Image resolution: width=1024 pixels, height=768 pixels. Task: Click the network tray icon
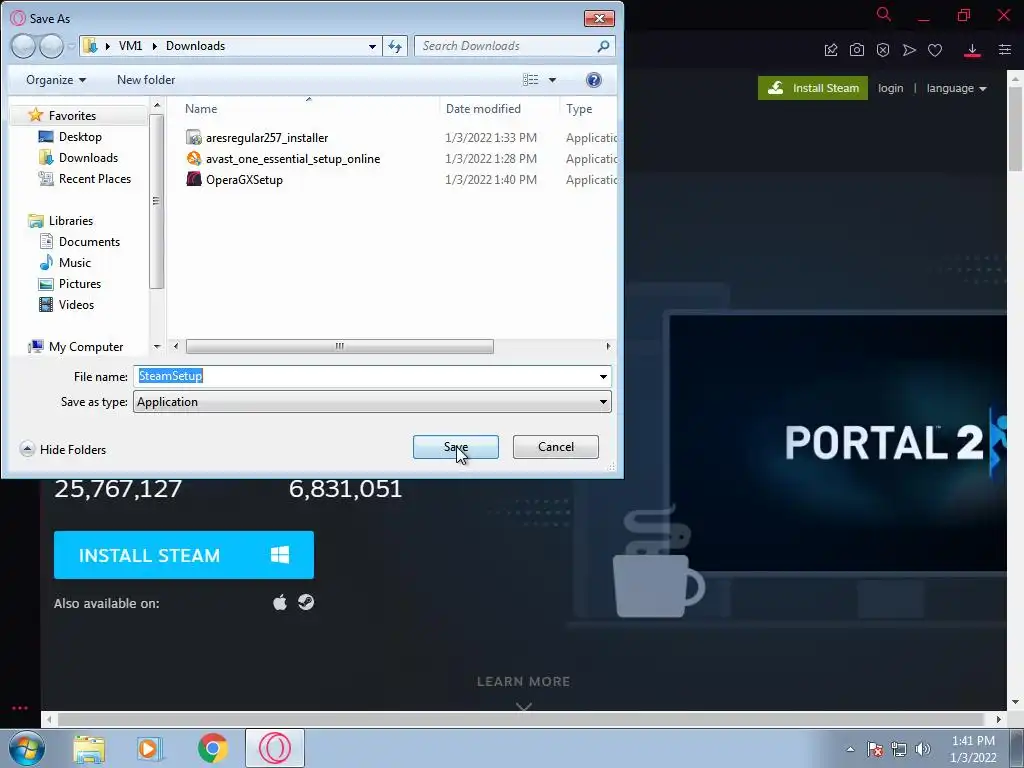pos(899,749)
